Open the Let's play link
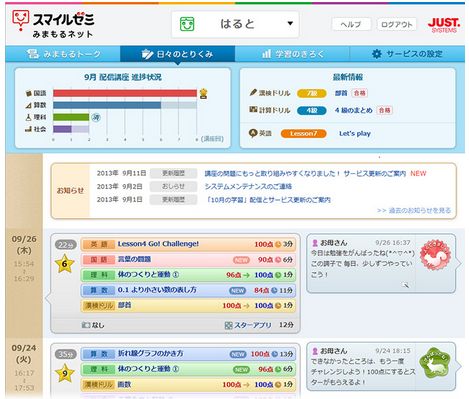 (x=355, y=134)
